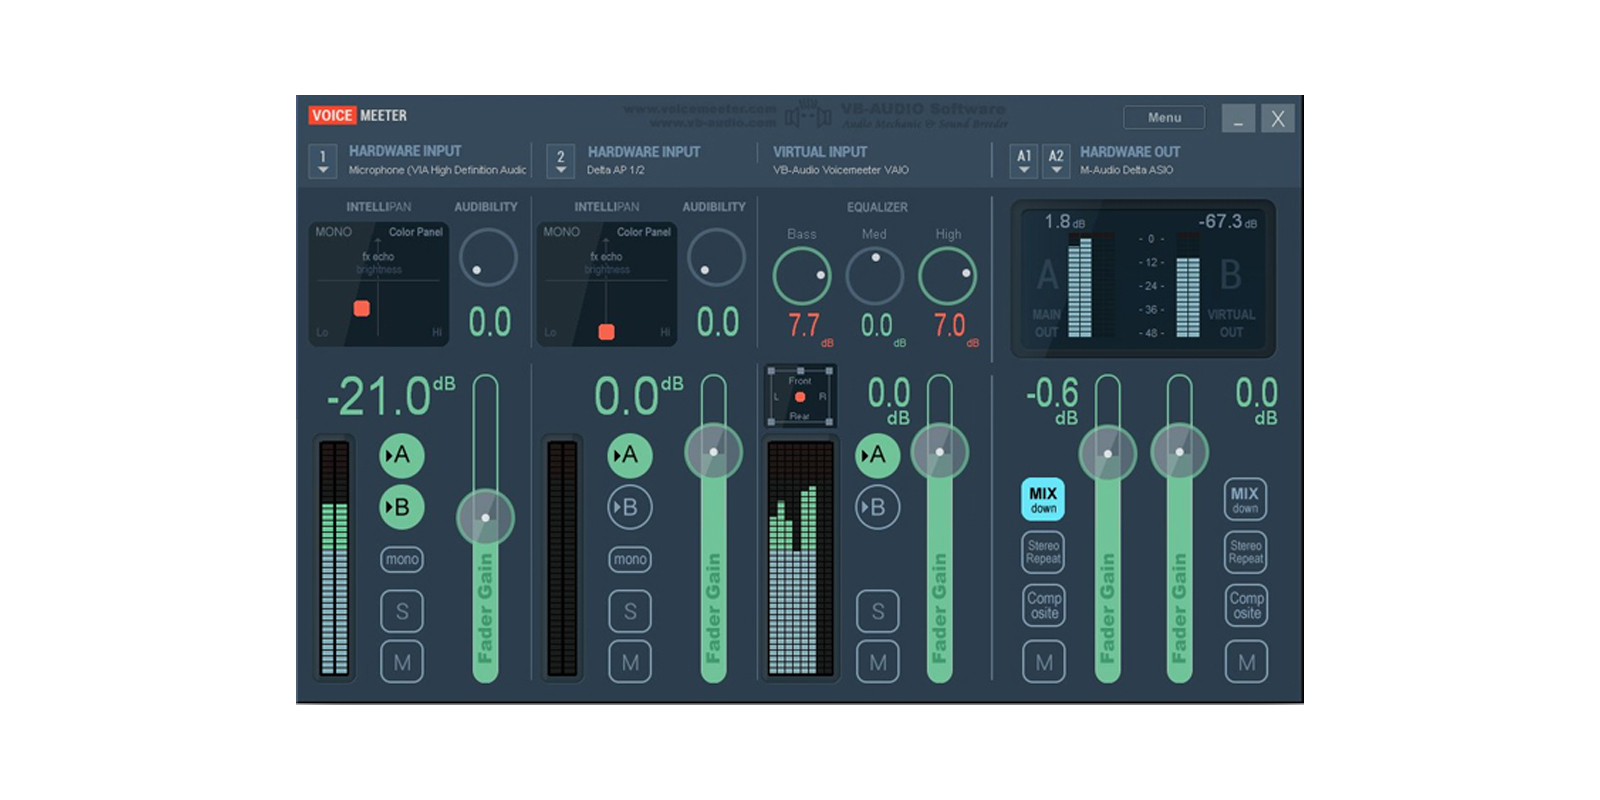This screenshot has width=1600, height=800.
Task: Open the A1 hardware output selector
Action: click(x=1024, y=161)
